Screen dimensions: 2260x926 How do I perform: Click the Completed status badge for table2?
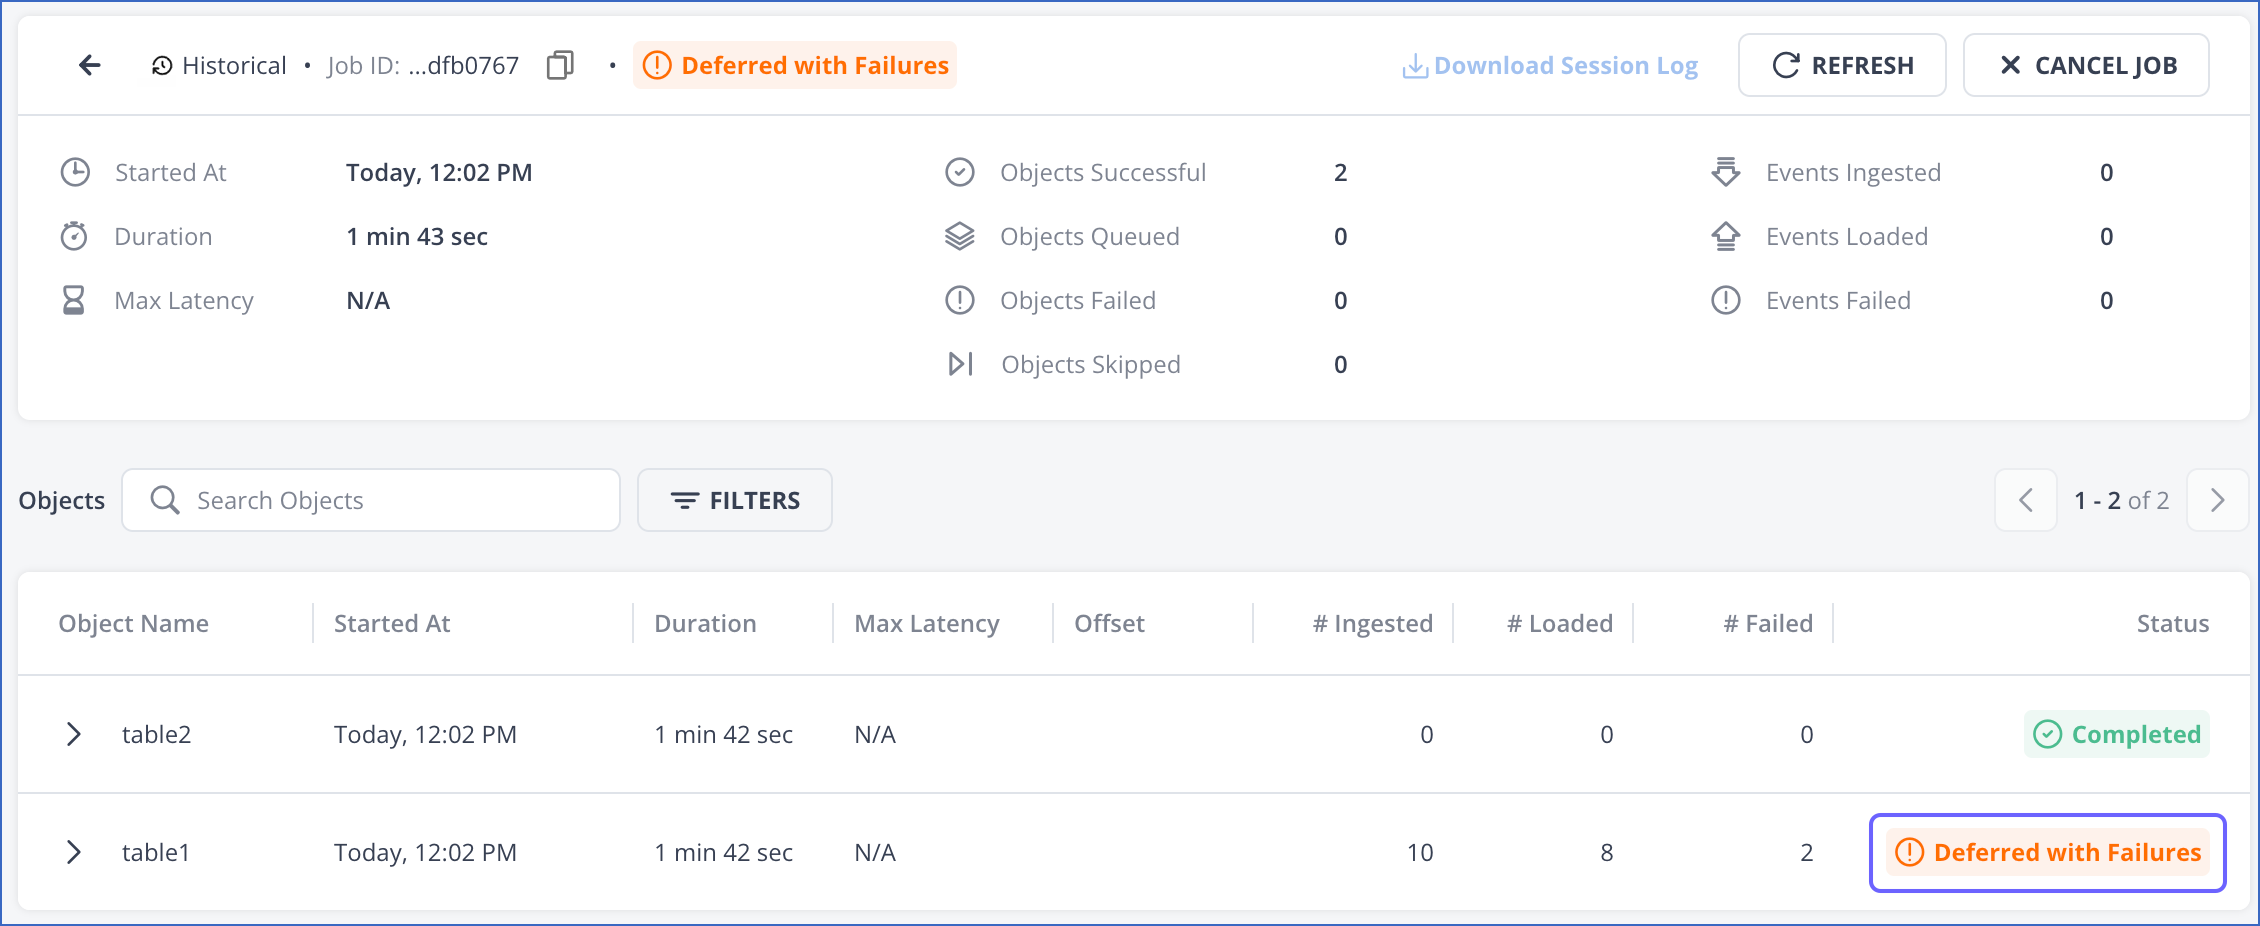coord(2116,733)
